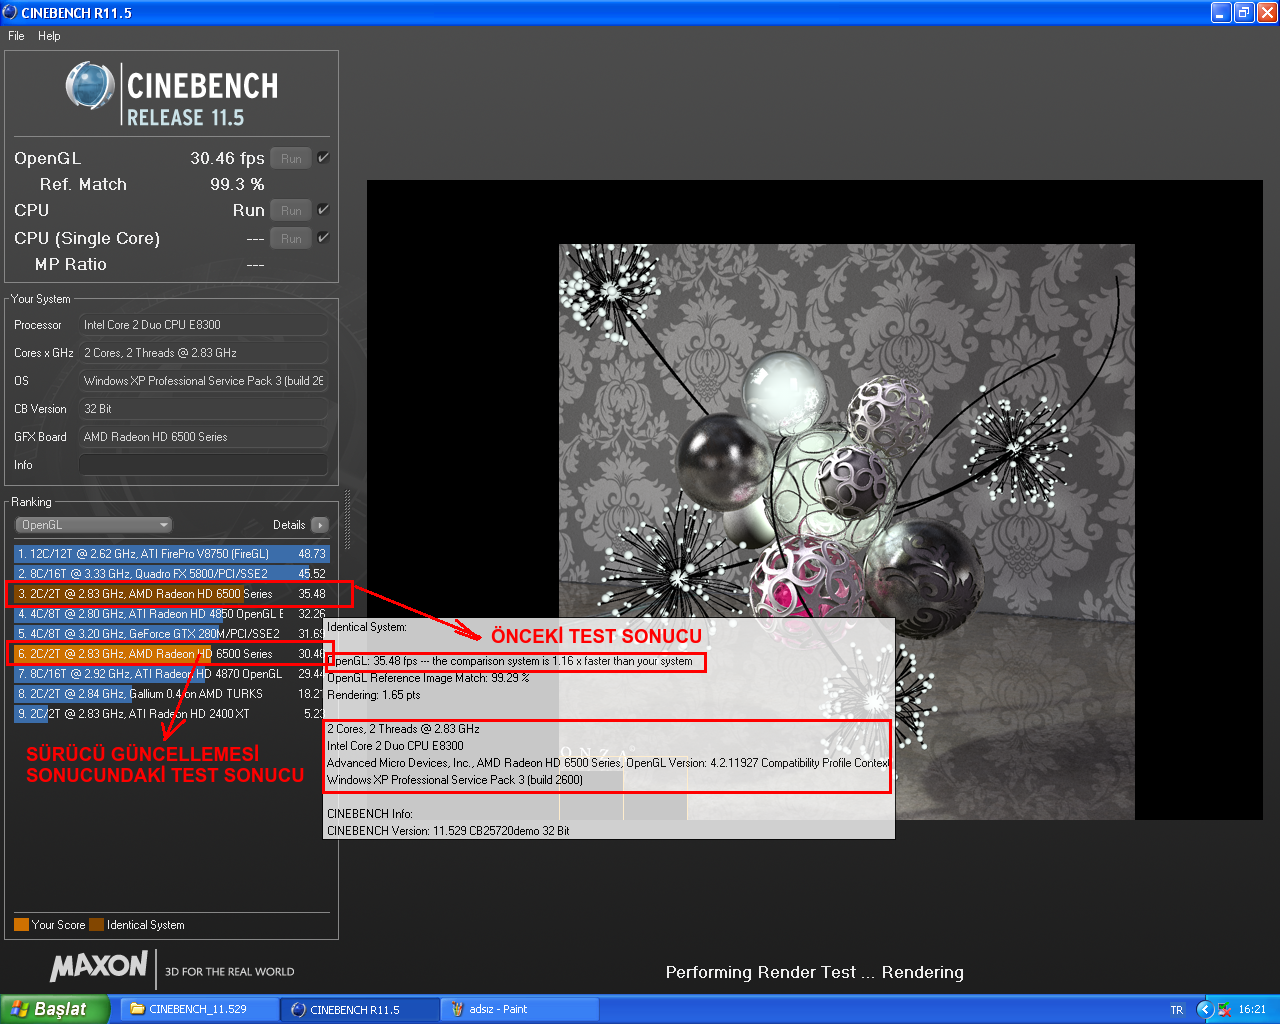Click the GFX Board AMD Radeon HD 6500 field
The image size is (1280, 1024).
203,437
